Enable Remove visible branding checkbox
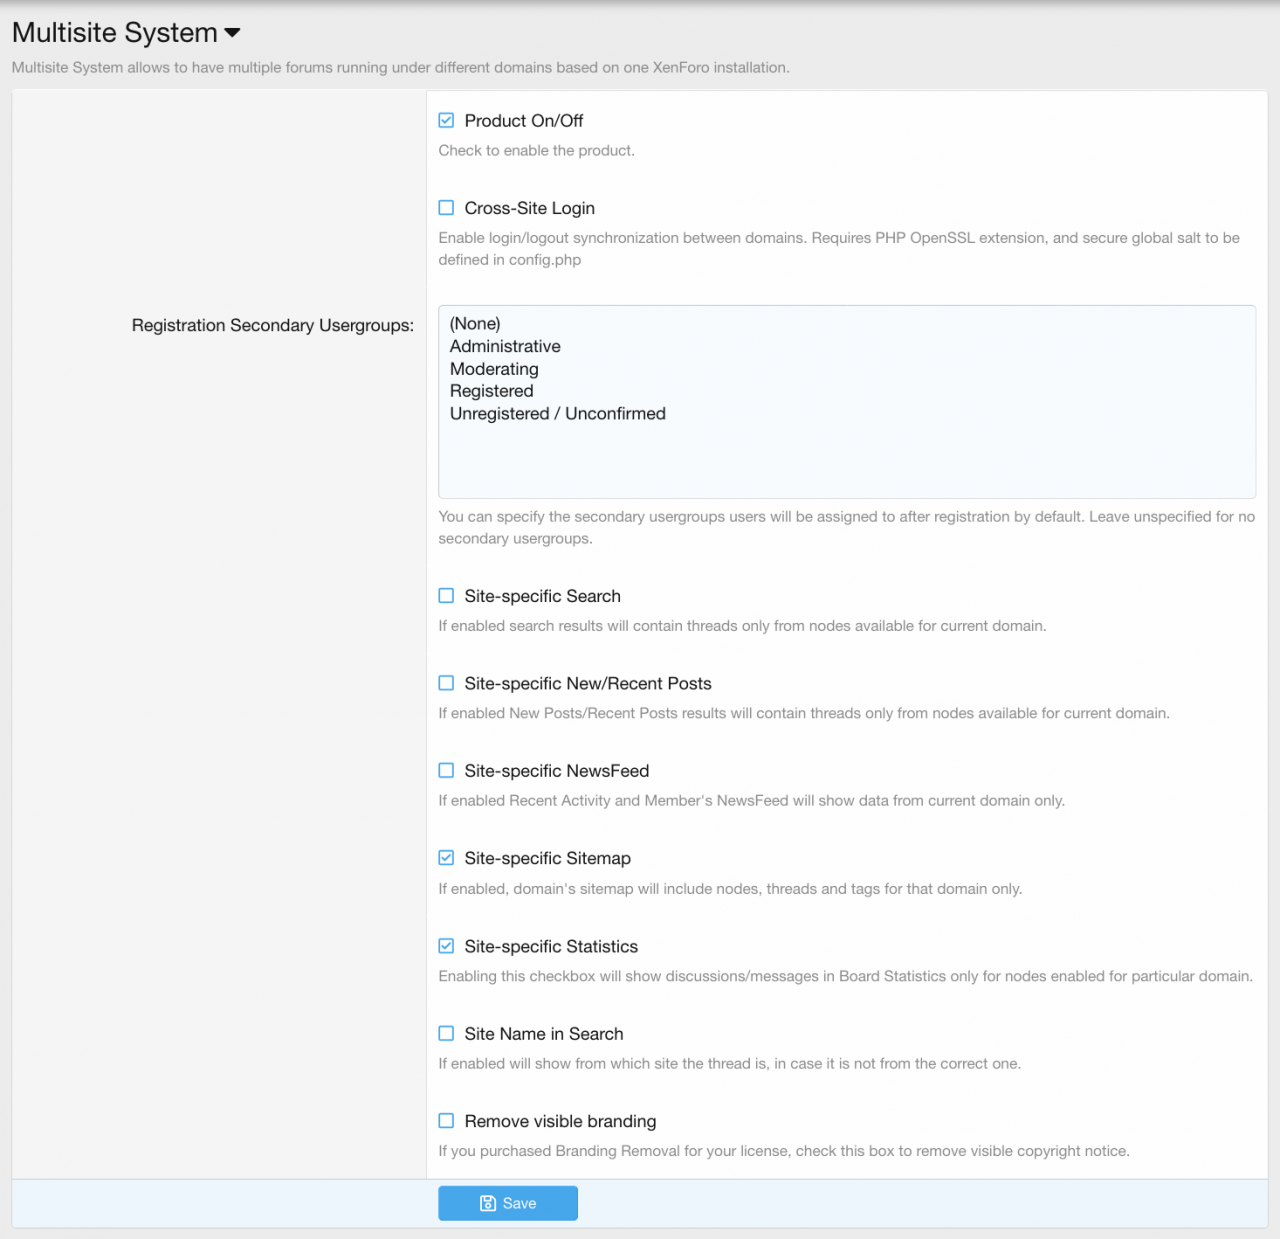The width and height of the screenshot is (1280, 1239). pyautogui.click(x=446, y=1121)
